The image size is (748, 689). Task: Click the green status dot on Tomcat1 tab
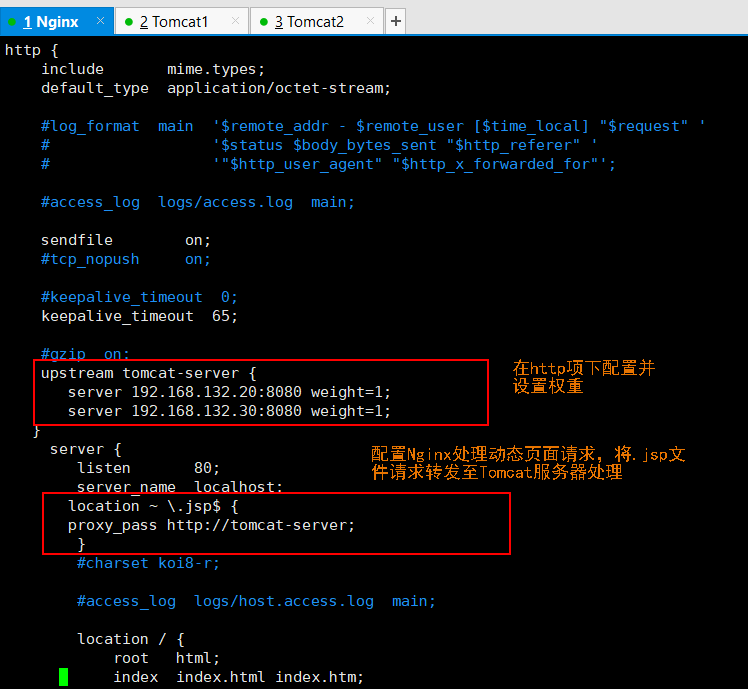click(x=128, y=22)
